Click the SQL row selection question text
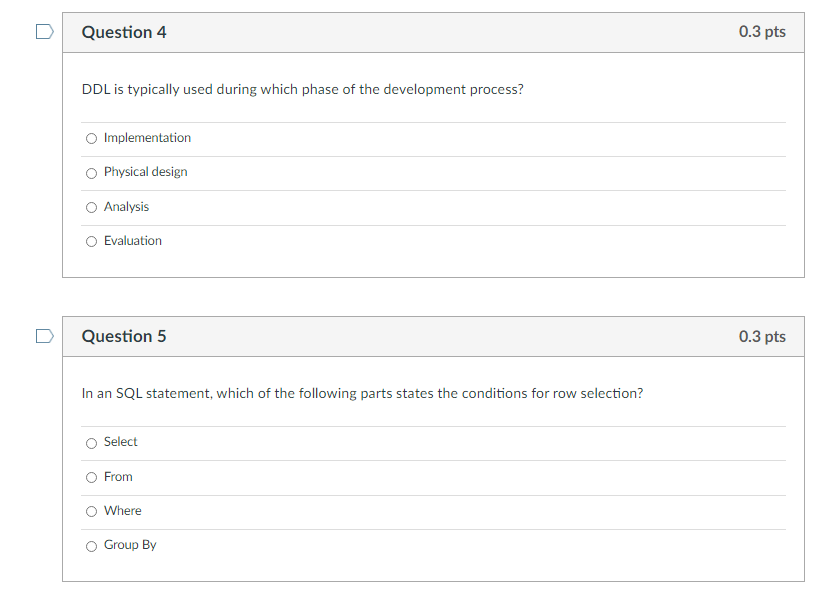 (362, 394)
